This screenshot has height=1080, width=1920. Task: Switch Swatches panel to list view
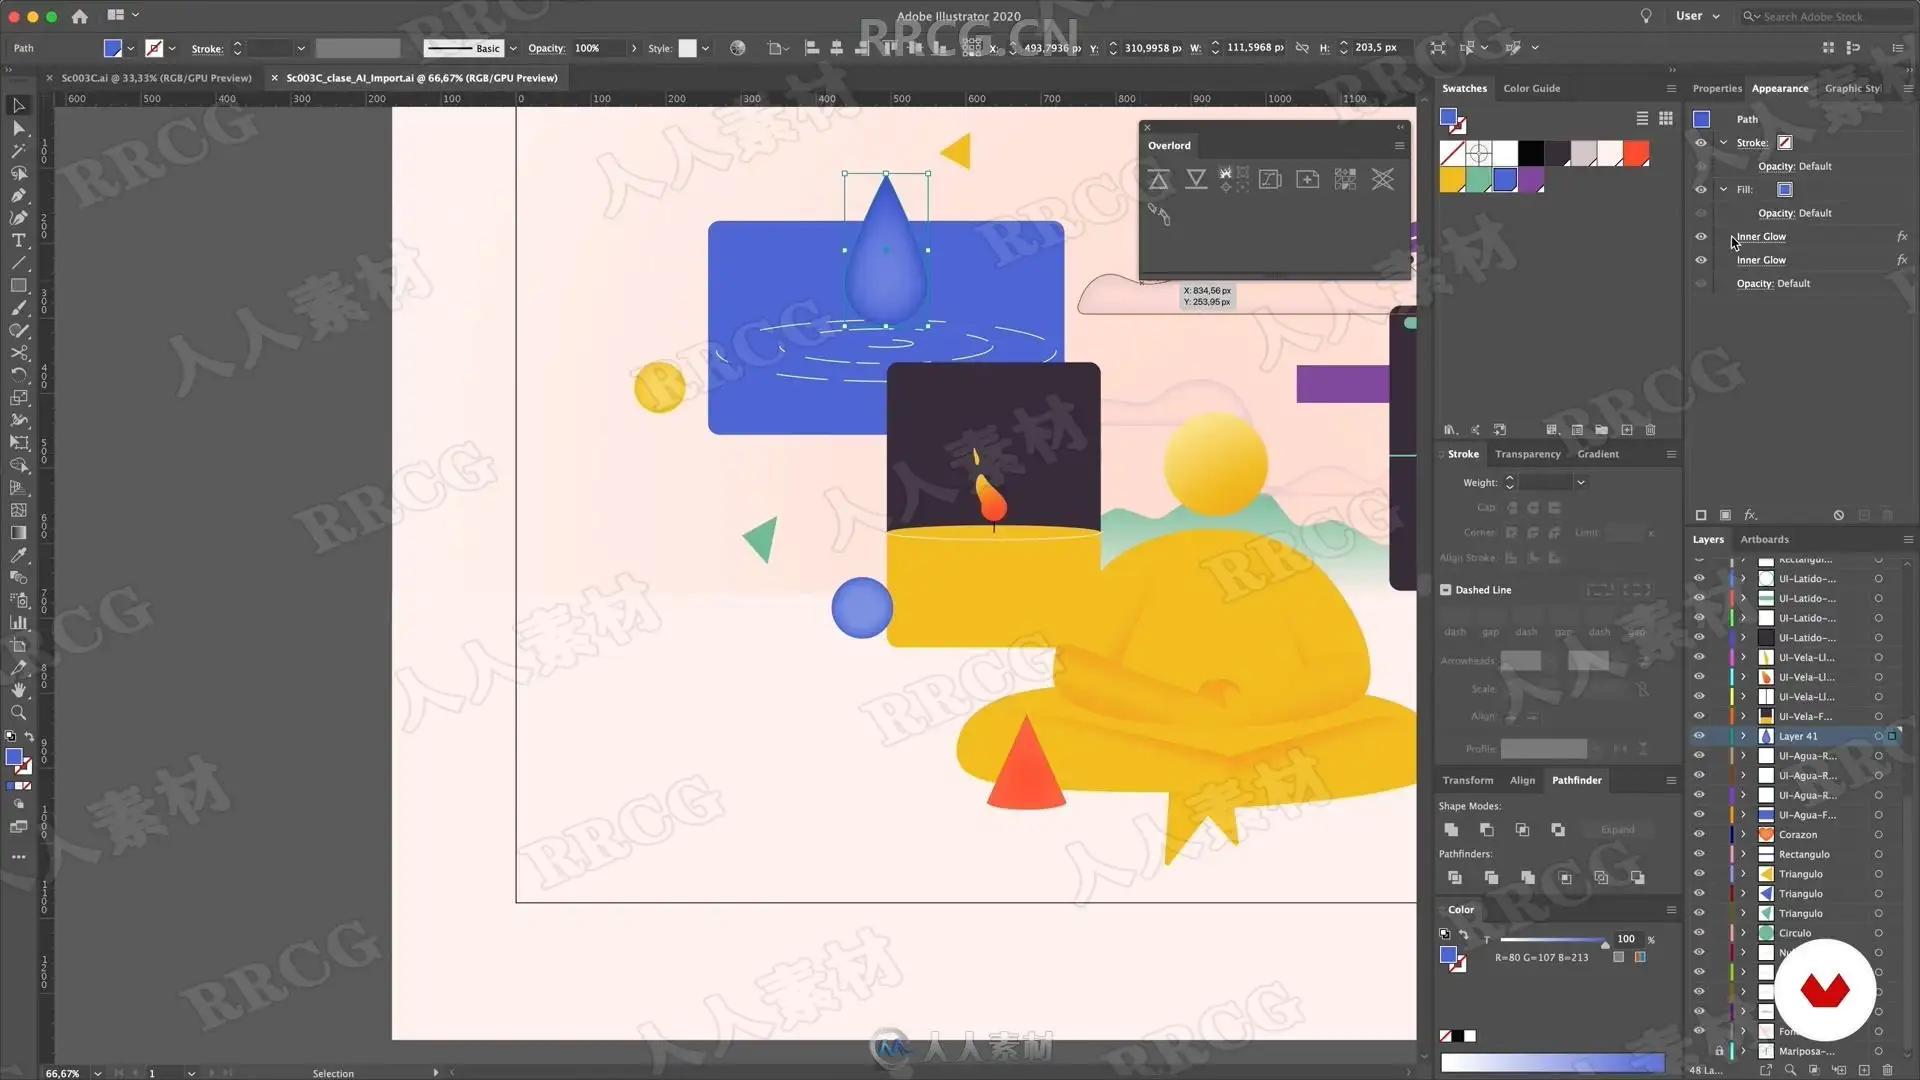coord(1642,118)
